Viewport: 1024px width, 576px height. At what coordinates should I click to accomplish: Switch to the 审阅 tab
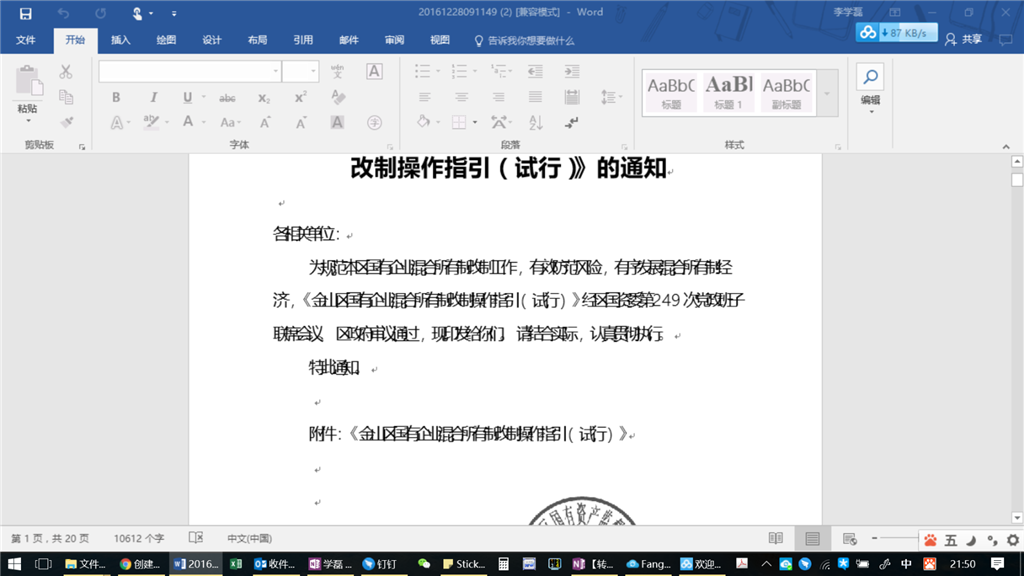[x=394, y=40]
